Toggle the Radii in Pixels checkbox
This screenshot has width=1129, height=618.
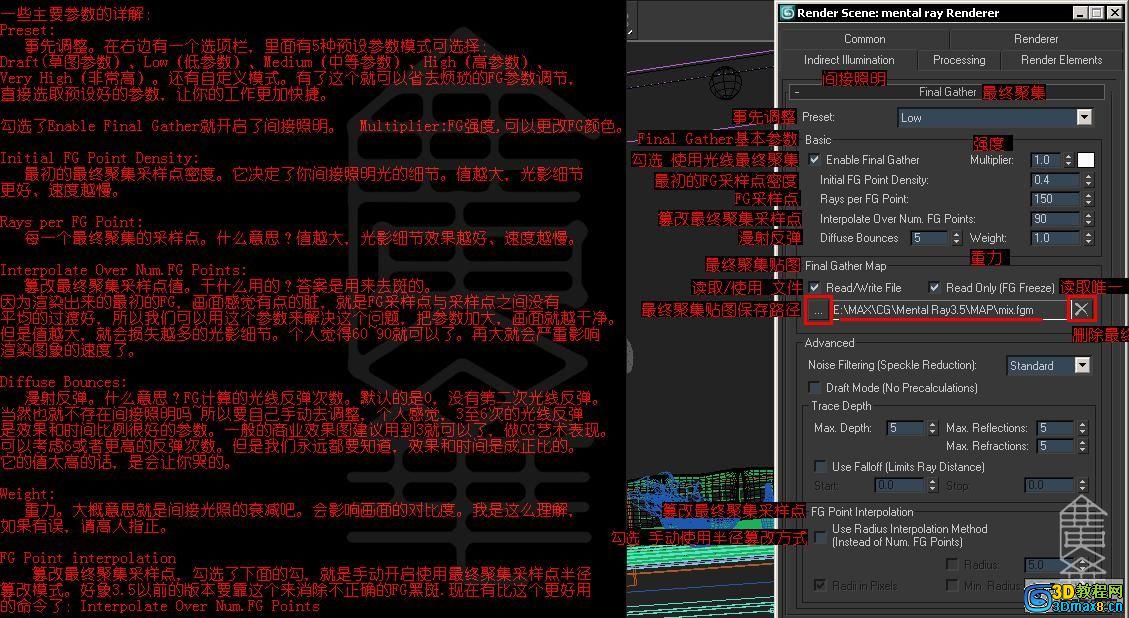click(820, 585)
